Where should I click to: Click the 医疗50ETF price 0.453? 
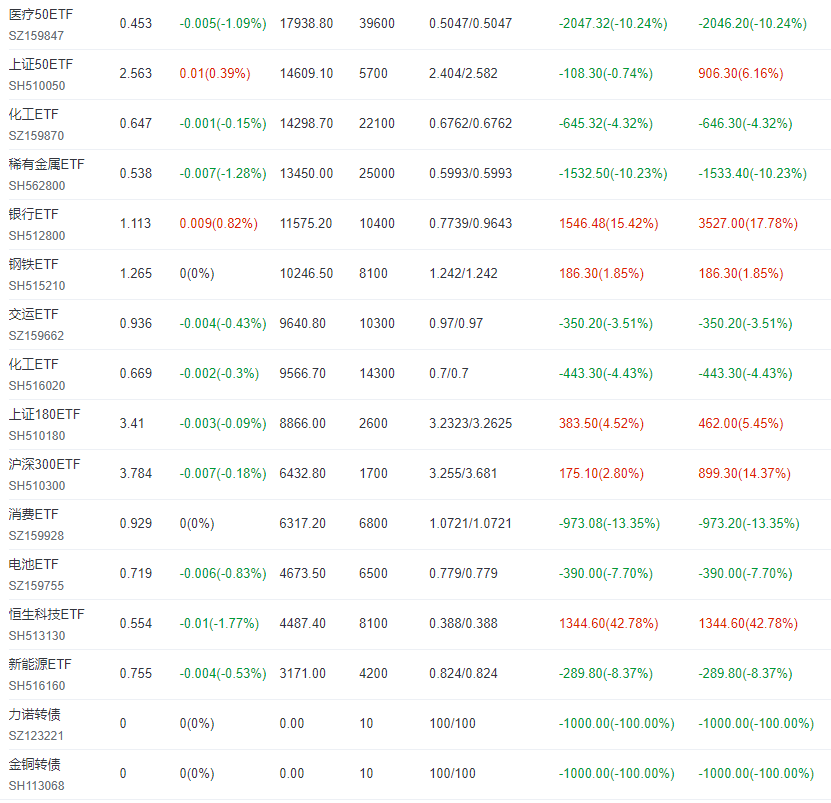[x=136, y=23]
